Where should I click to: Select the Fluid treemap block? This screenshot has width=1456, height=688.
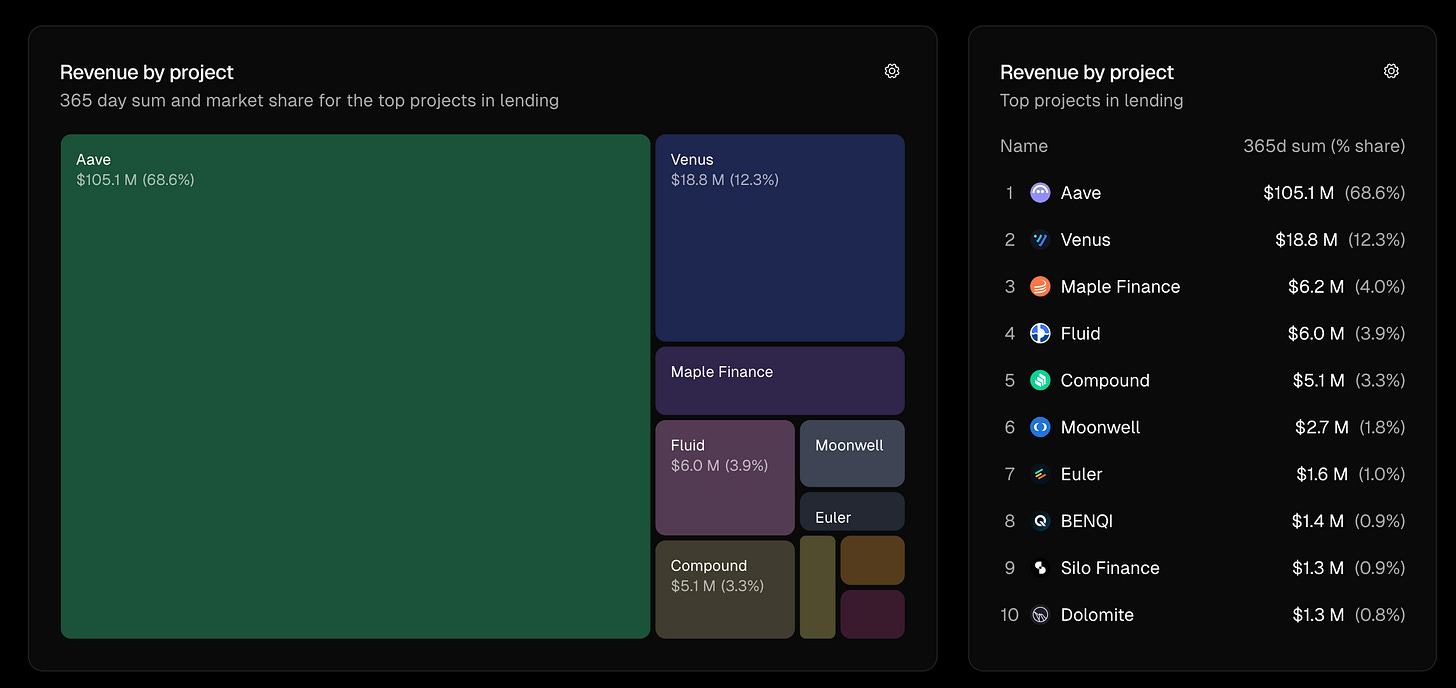tap(725, 477)
